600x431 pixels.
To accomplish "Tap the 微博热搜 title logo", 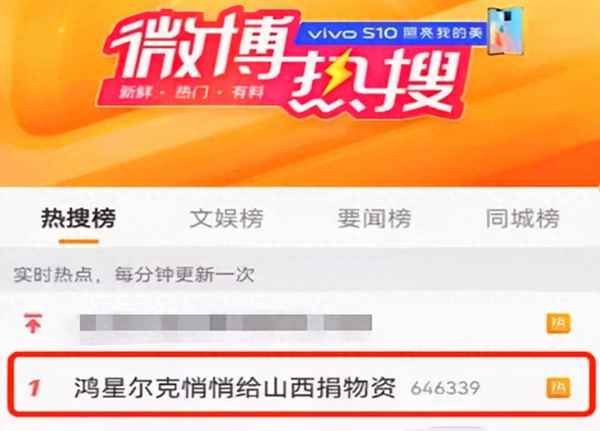I will coord(285,63).
